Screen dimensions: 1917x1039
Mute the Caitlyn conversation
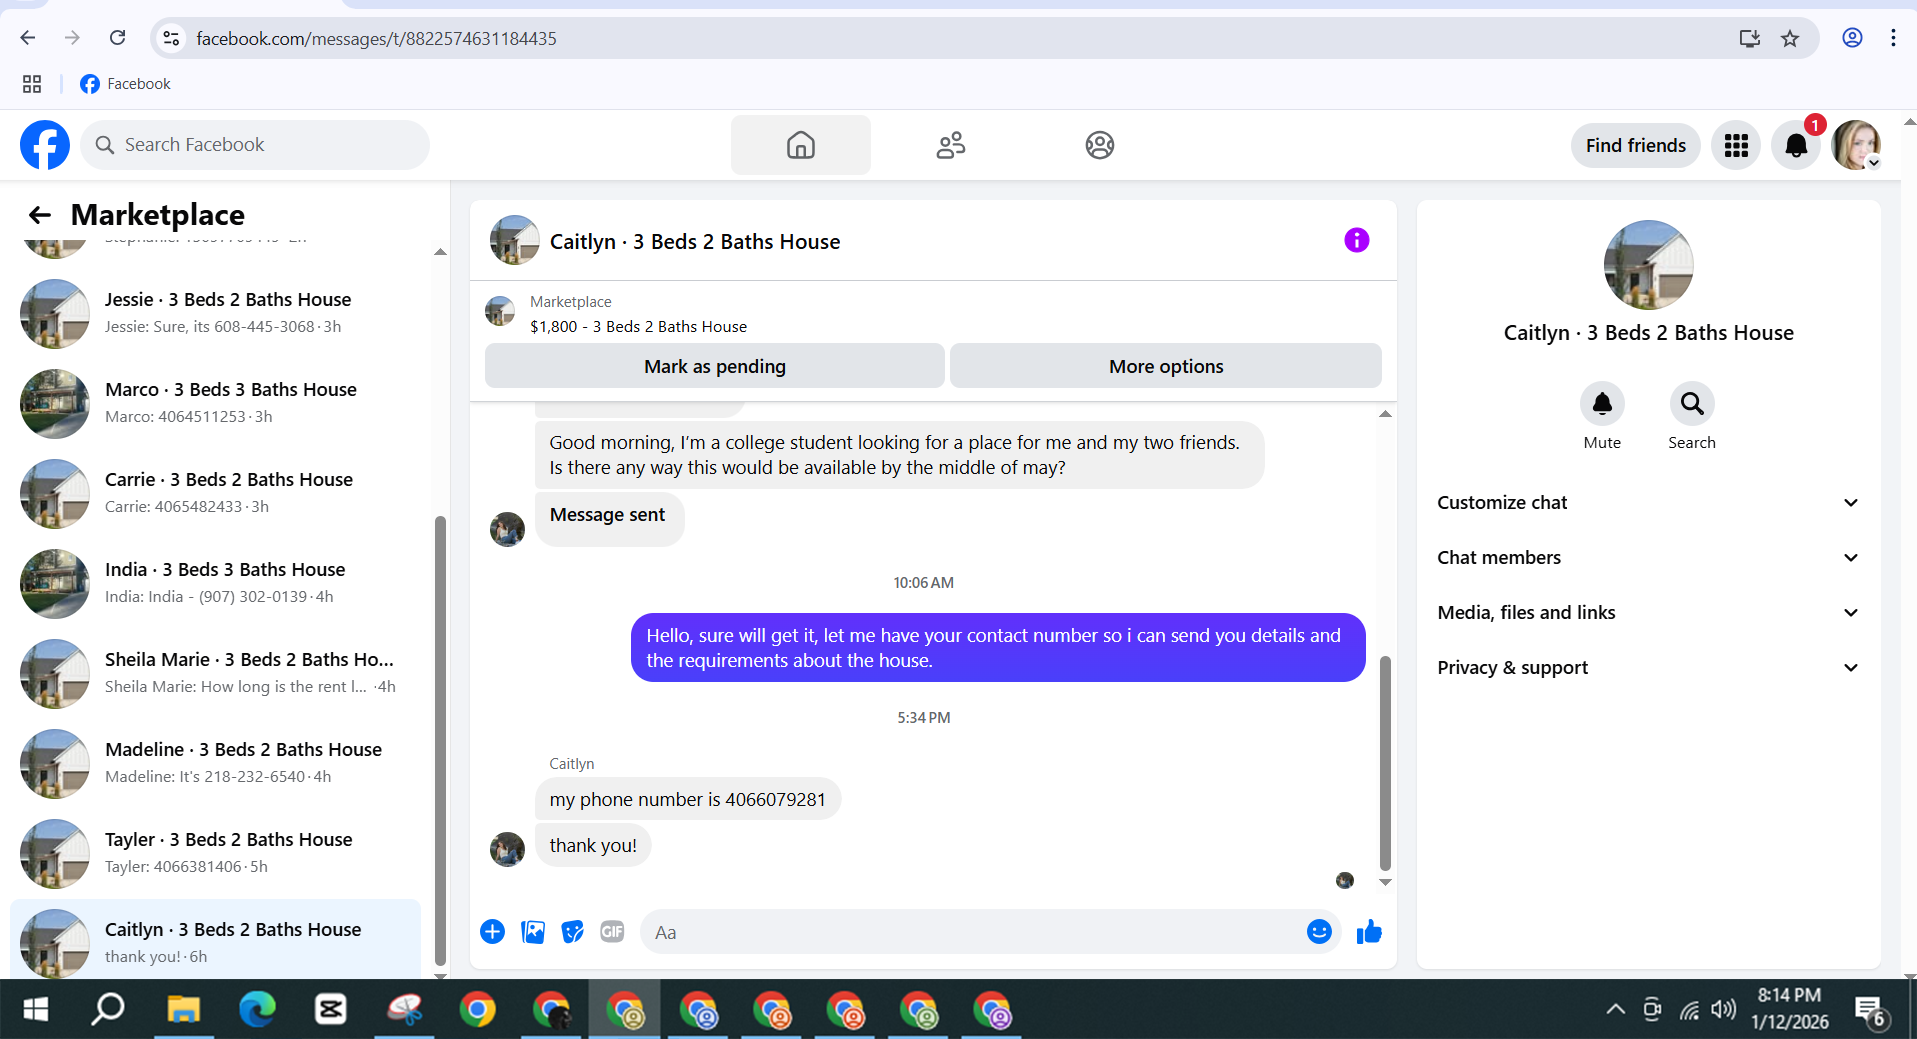(x=1601, y=404)
